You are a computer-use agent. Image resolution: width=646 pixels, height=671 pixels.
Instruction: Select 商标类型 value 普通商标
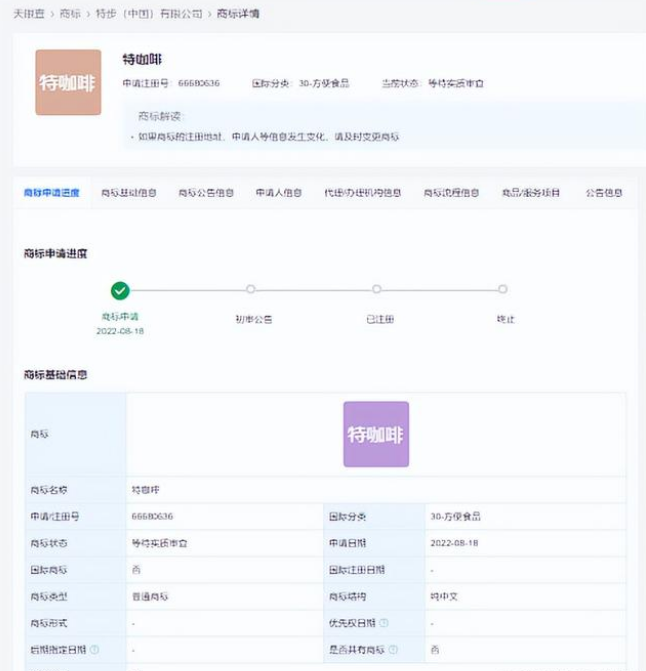pos(150,597)
